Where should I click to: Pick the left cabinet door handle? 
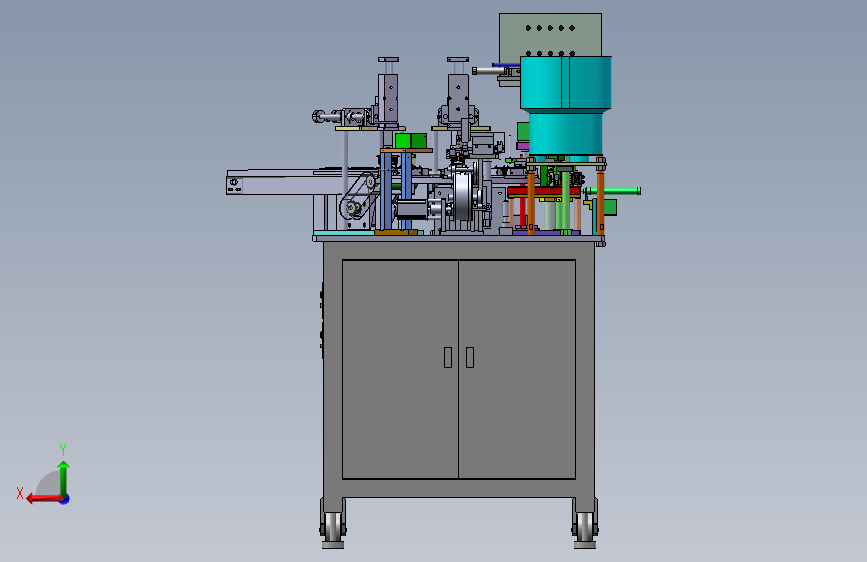click(x=448, y=357)
